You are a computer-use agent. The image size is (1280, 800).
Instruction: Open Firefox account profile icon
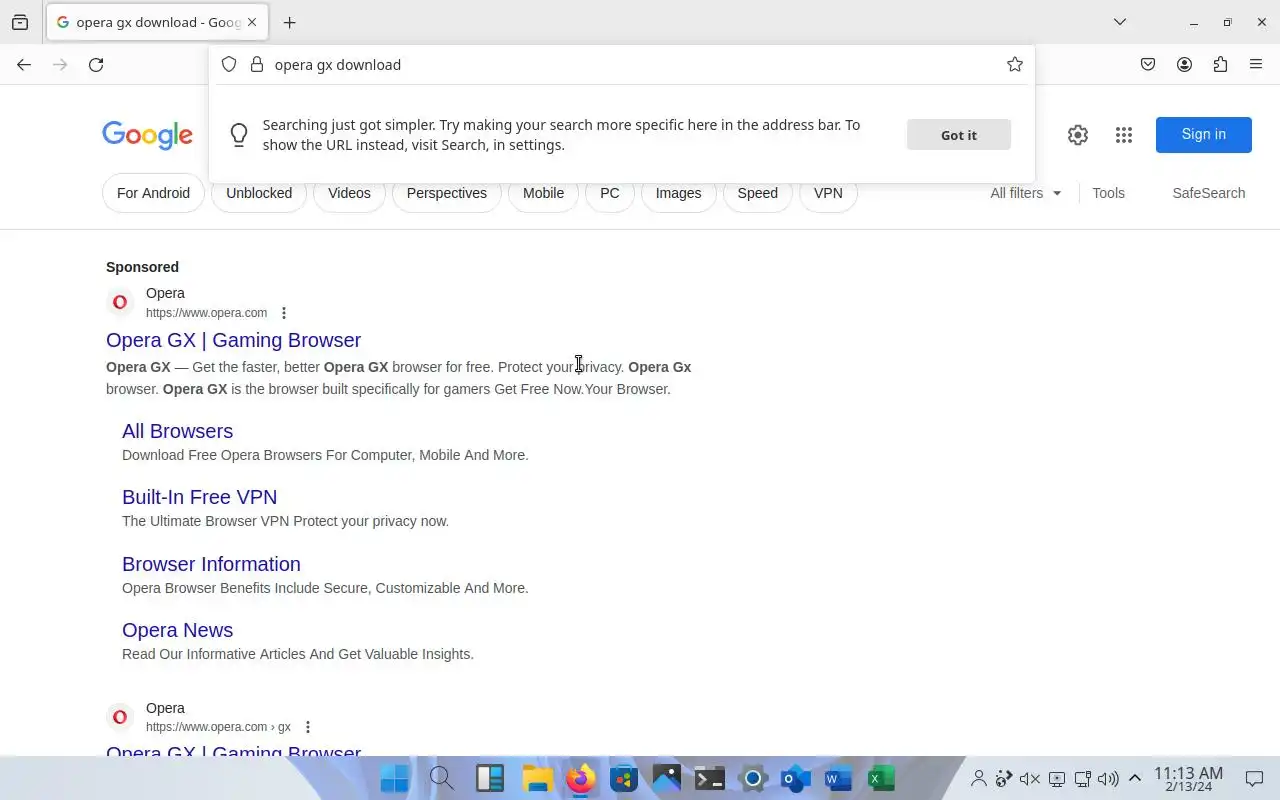[1184, 64]
